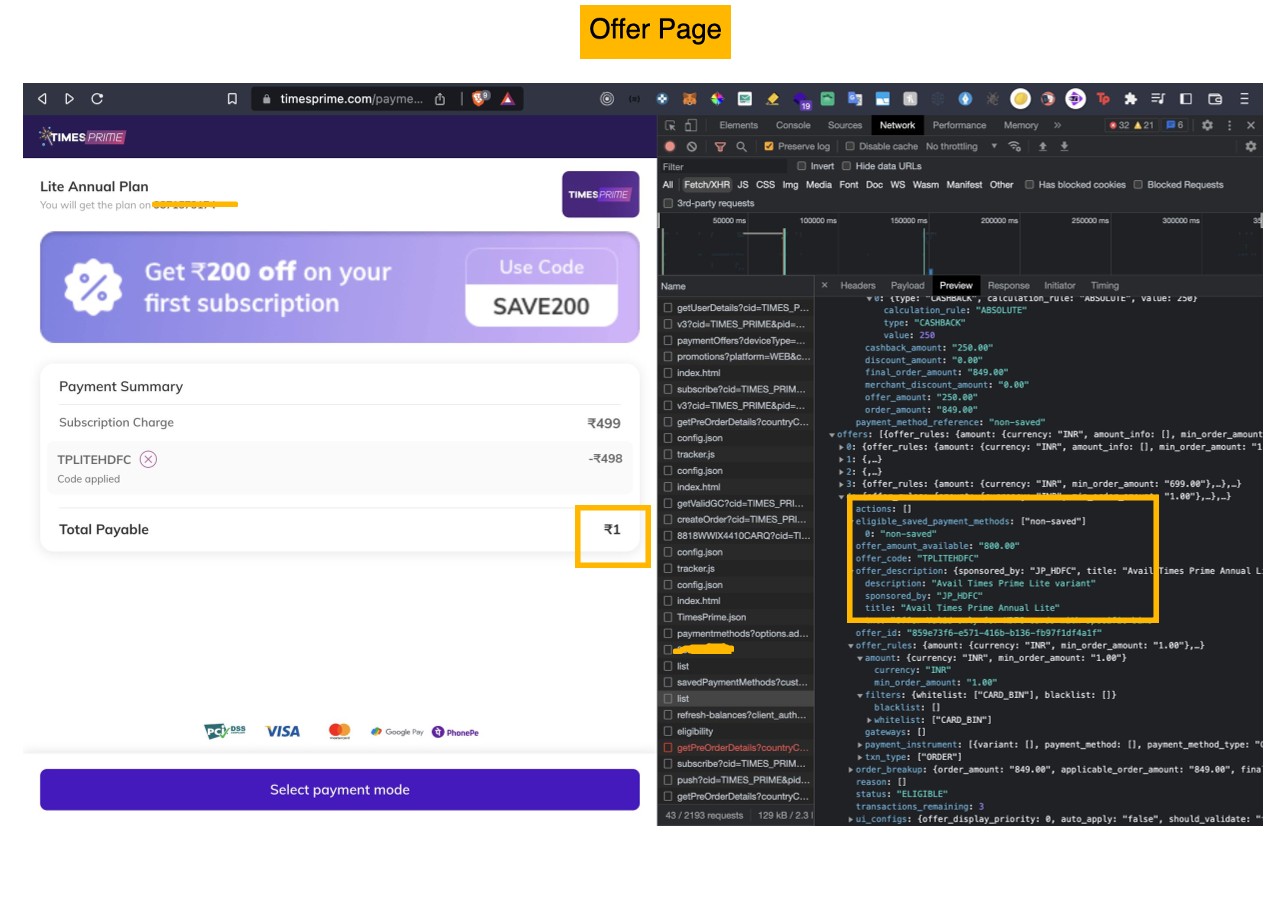Open DevTools settings gear
1286x909 pixels.
(x=1207, y=126)
